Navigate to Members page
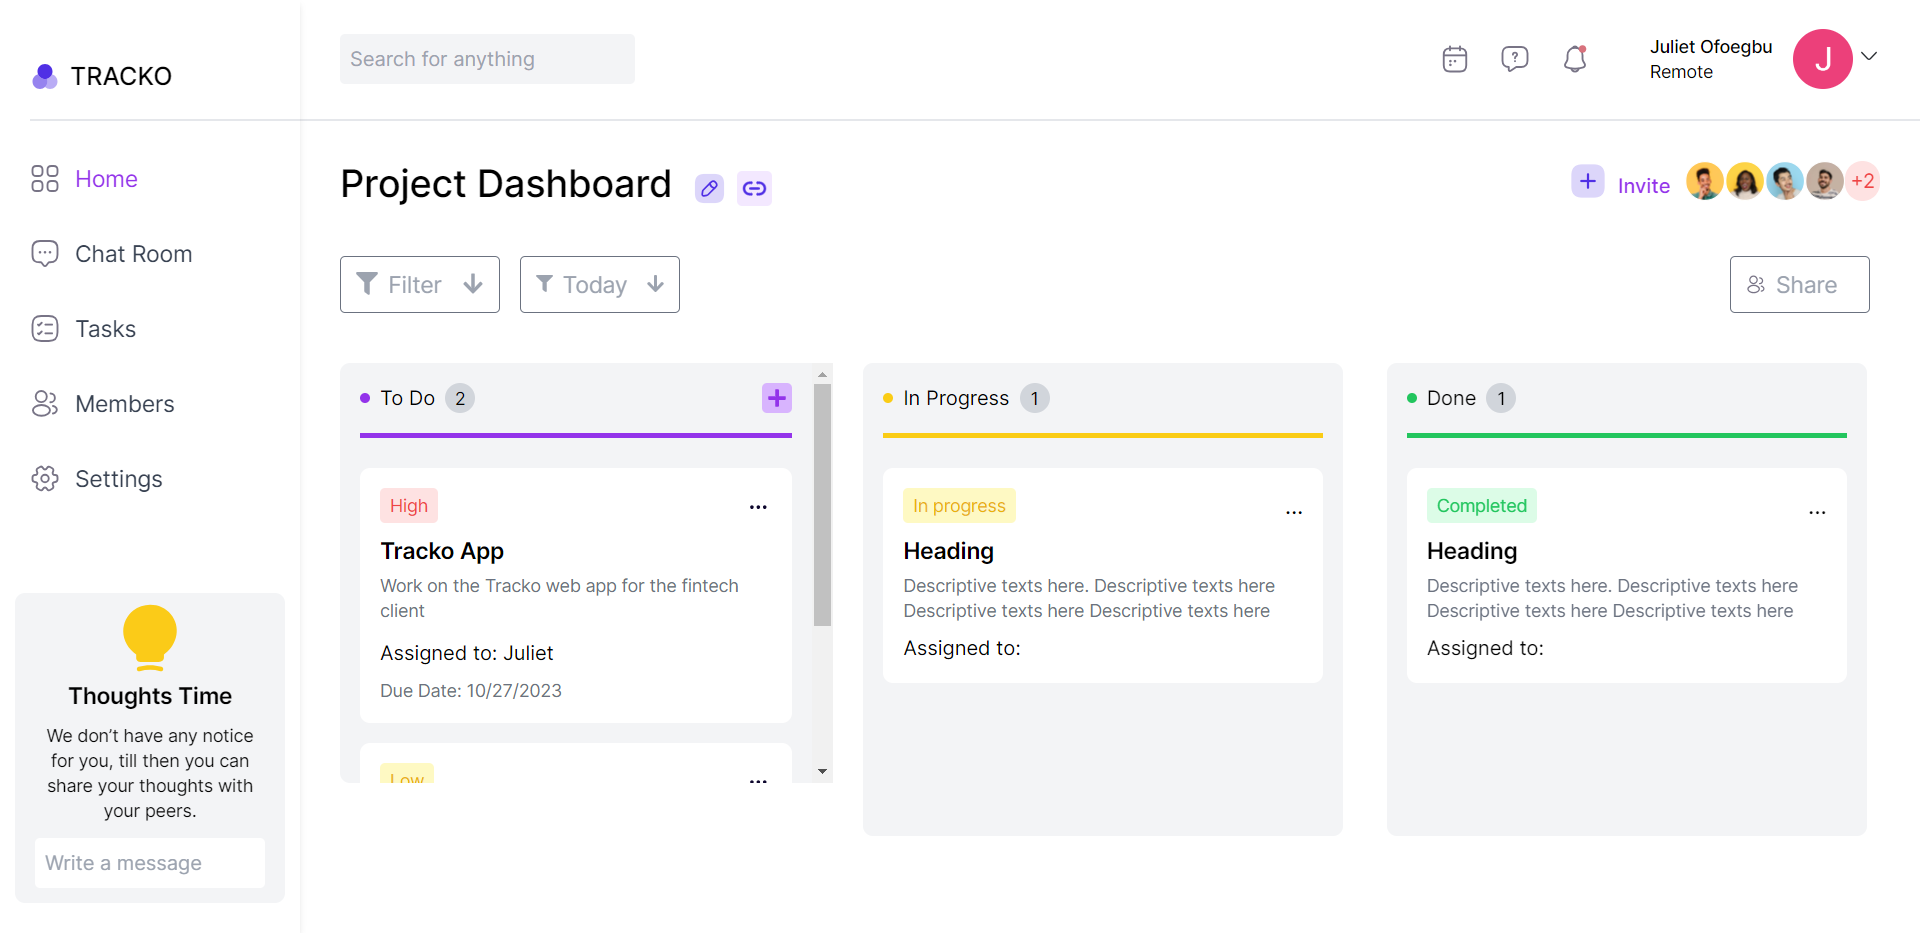This screenshot has width=1920, height=933. point(124,404)
